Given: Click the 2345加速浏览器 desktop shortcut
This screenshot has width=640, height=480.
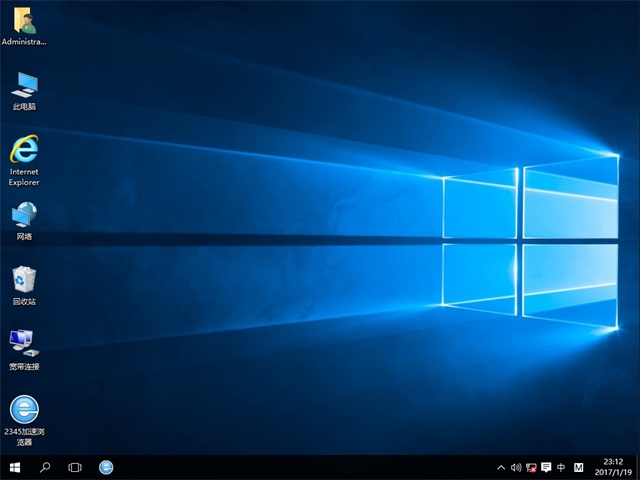Looking at the screenshot, I should [x=24, y=409].
